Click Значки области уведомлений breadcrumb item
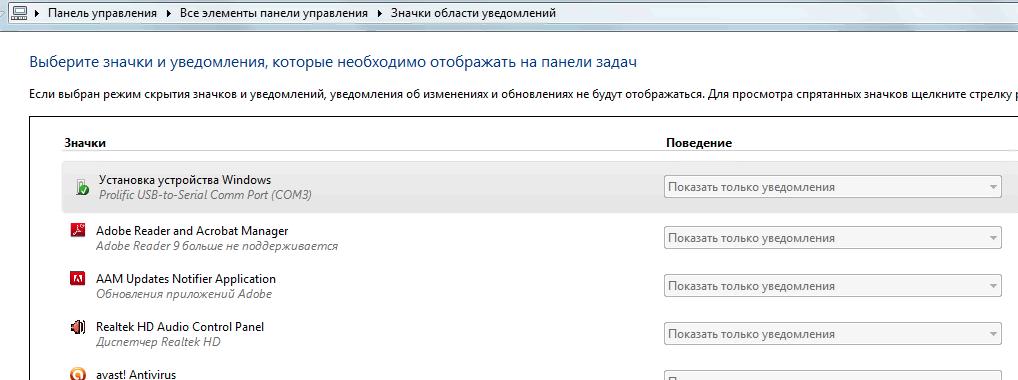The width and height of the screenshot is (1018, 380). tap(473, 13)
